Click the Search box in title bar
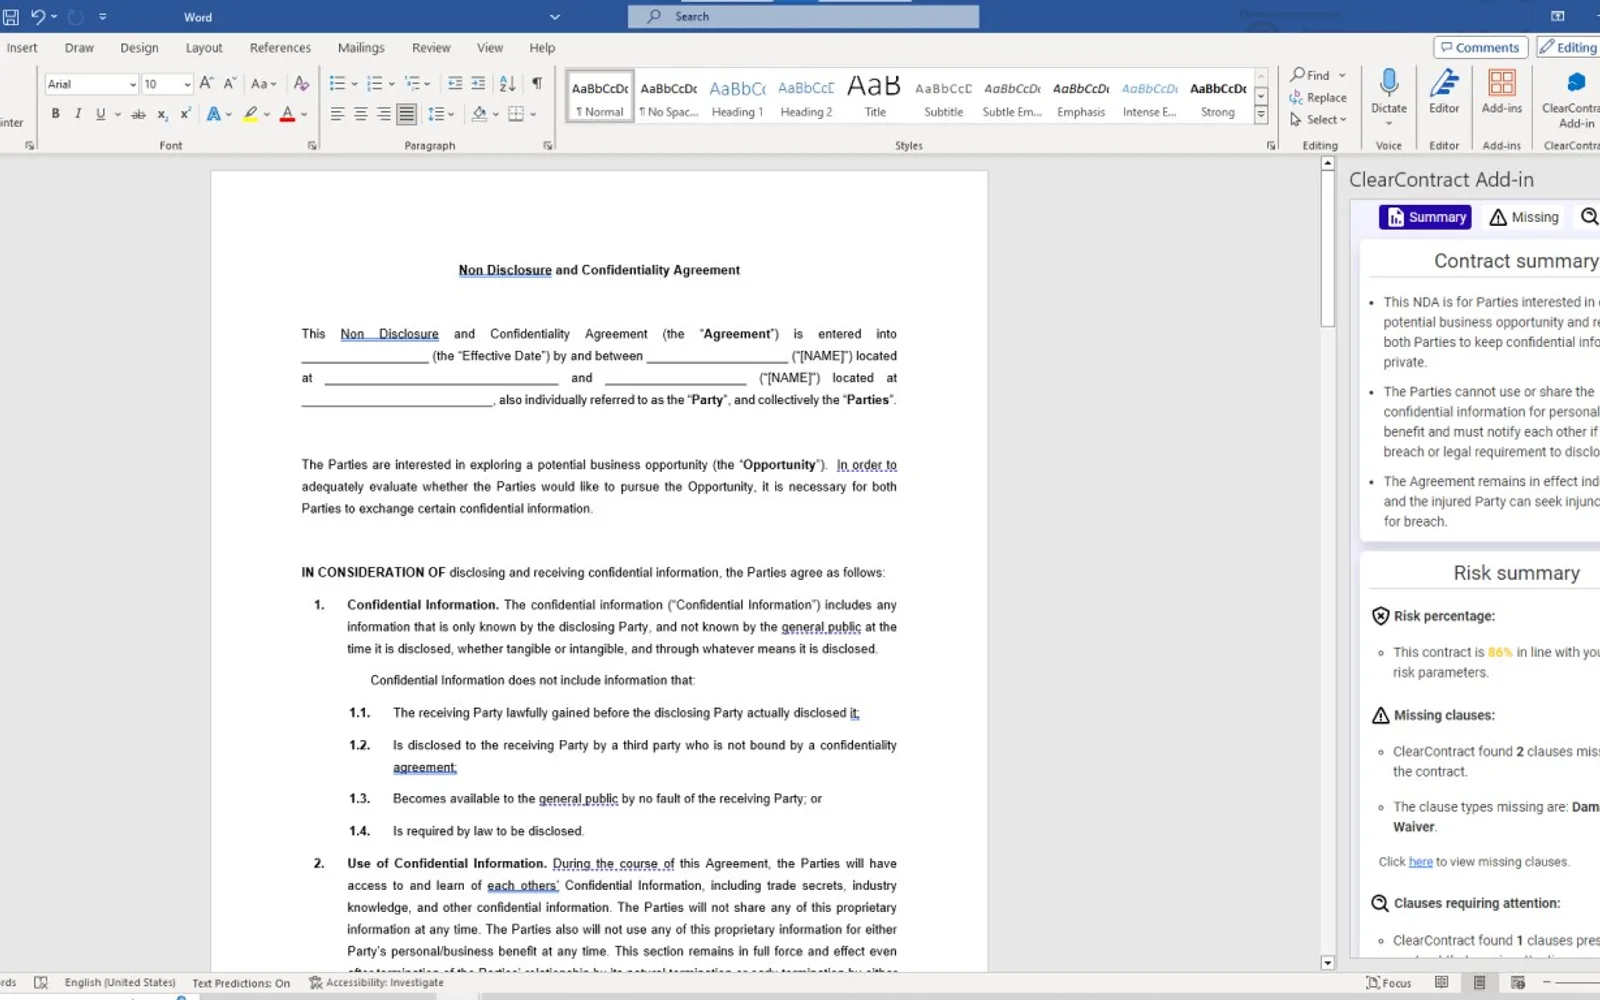 (803, 17)
